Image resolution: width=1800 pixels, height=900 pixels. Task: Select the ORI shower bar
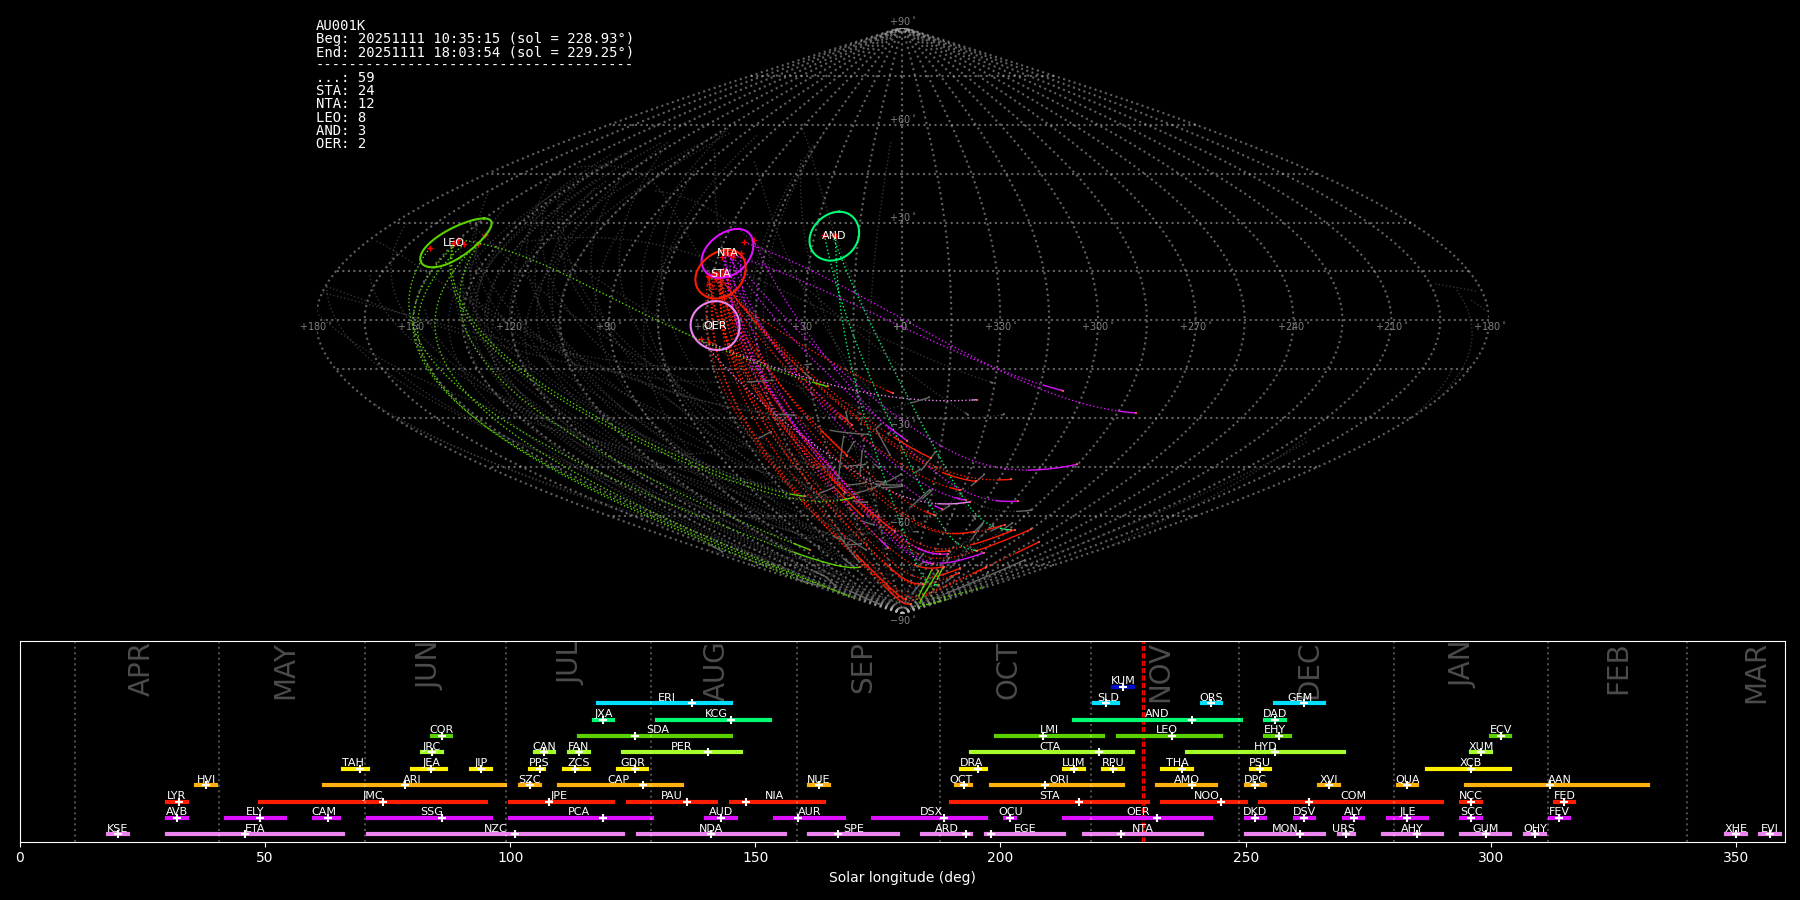(1057, 785)
